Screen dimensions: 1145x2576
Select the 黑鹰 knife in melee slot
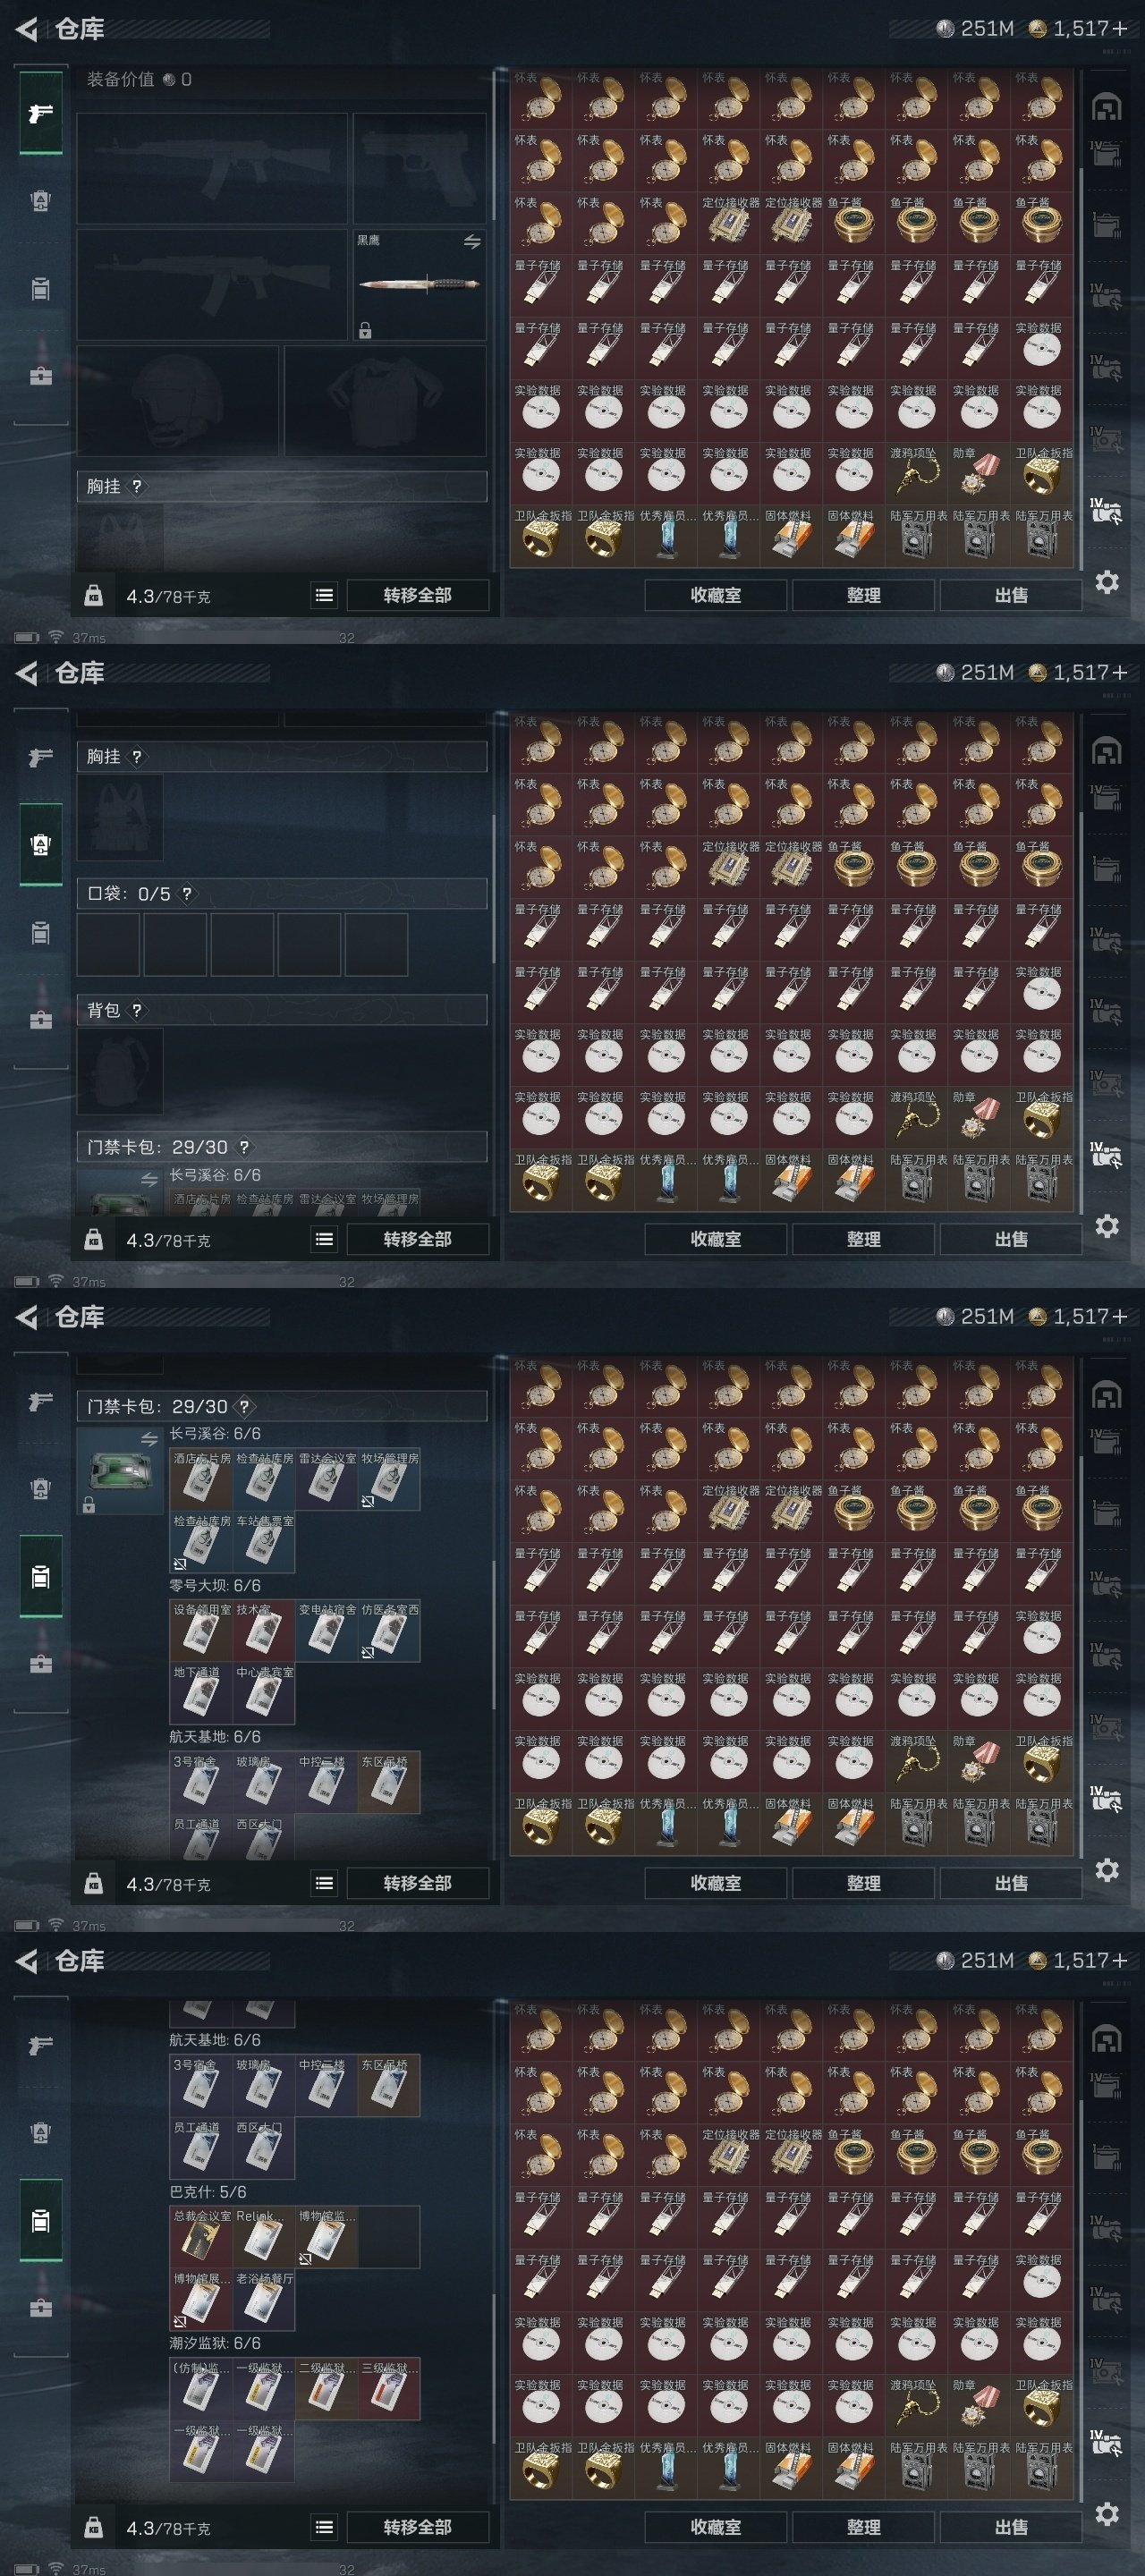click(420, 285)
